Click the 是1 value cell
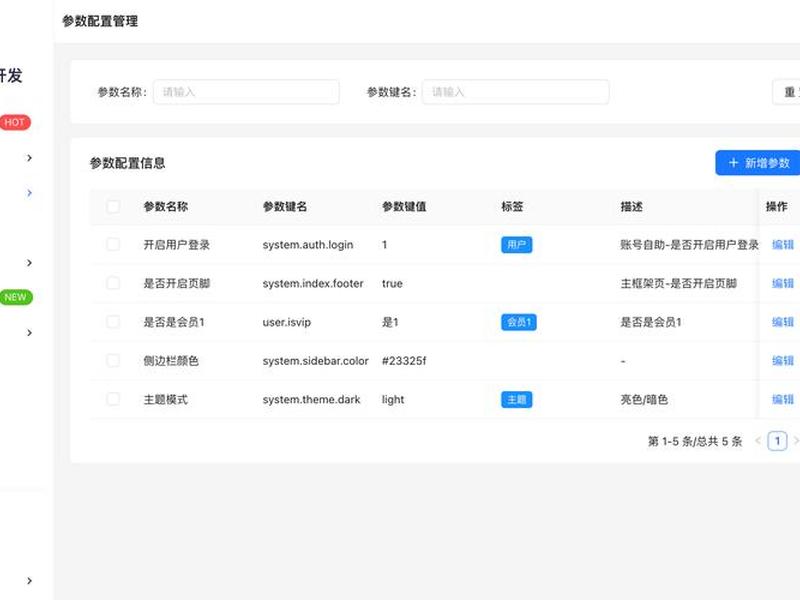Image resolution: width=800 pixels, height=600 pixels. pyautogui.click(x=390, y=322)
